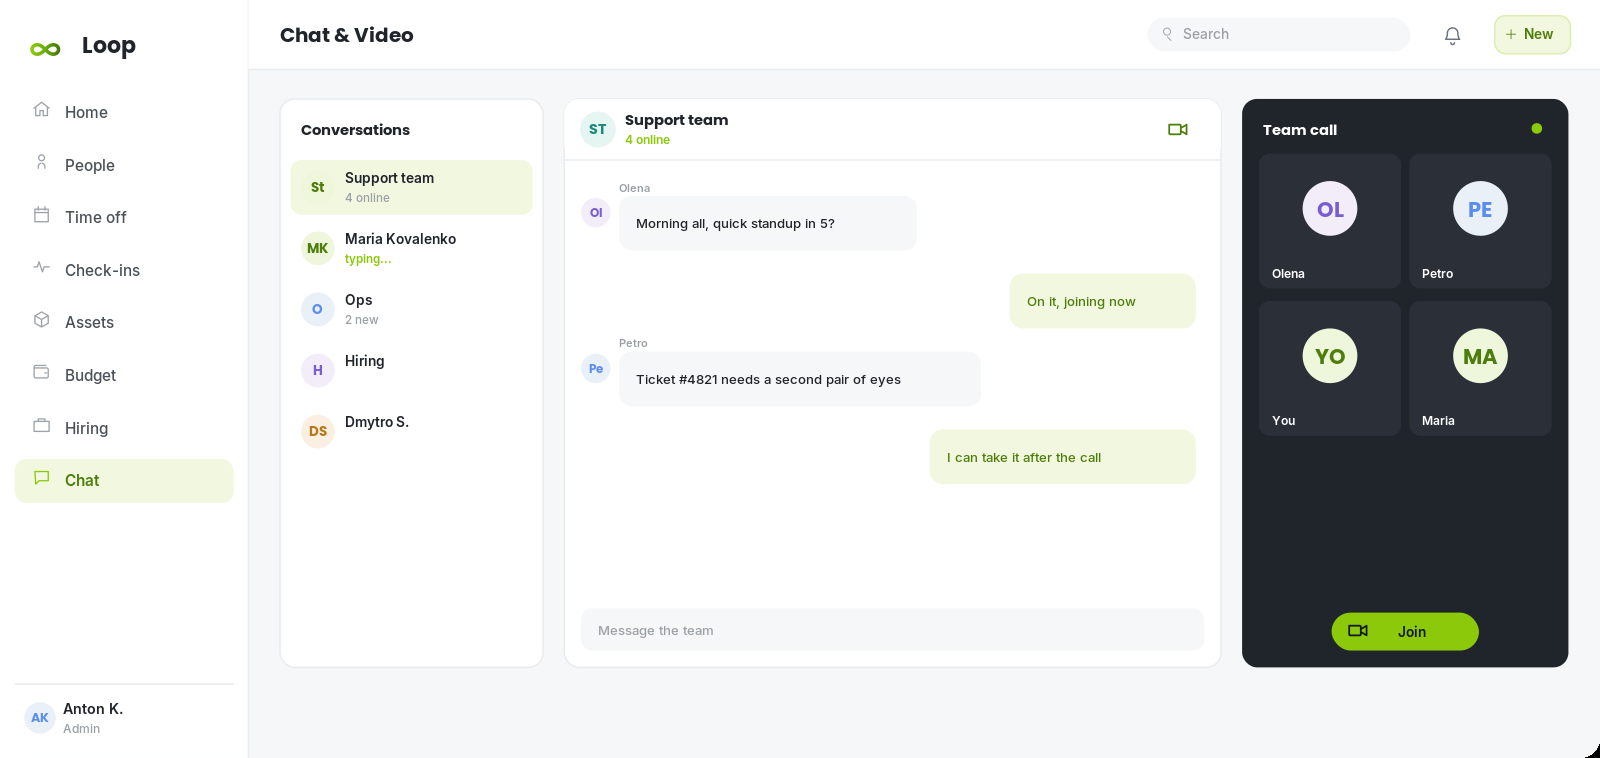Click message 'I can take it after the call'

click(x=1062, y=457)
